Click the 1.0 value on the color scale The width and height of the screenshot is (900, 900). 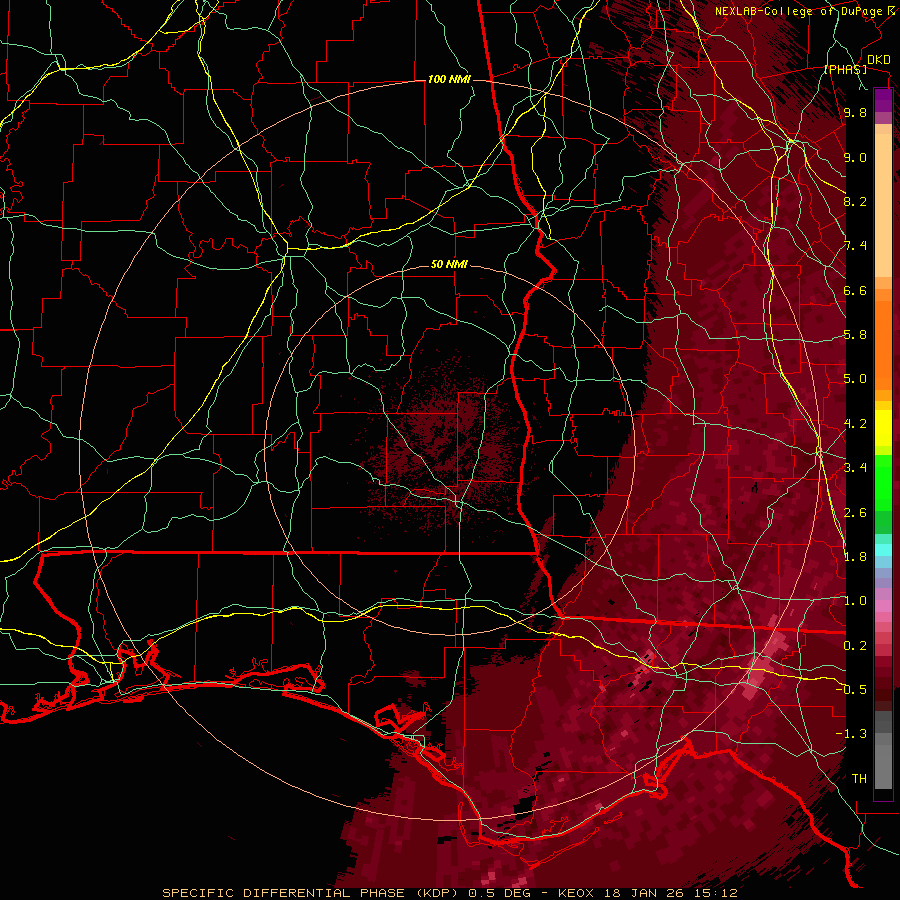click(855, 601)
